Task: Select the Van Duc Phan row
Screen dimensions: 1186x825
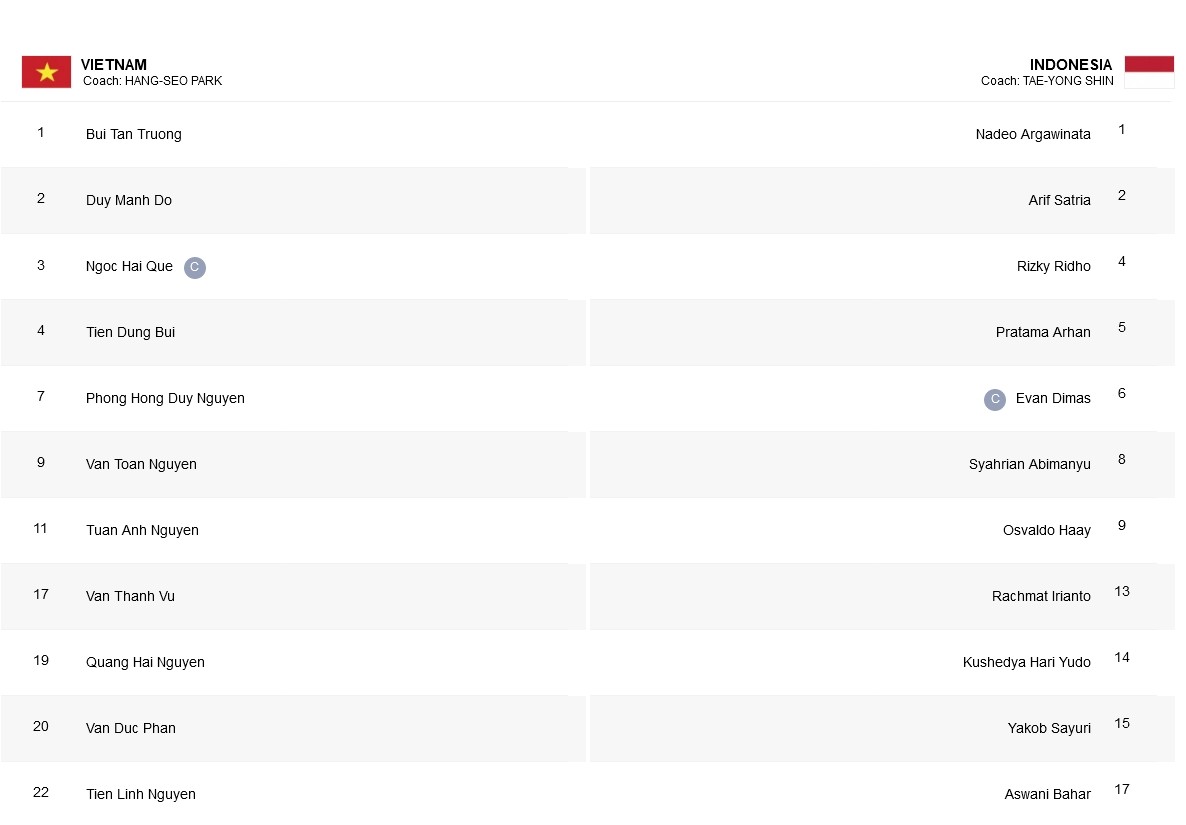Action: pyautogui.click(x=293, y=728)
